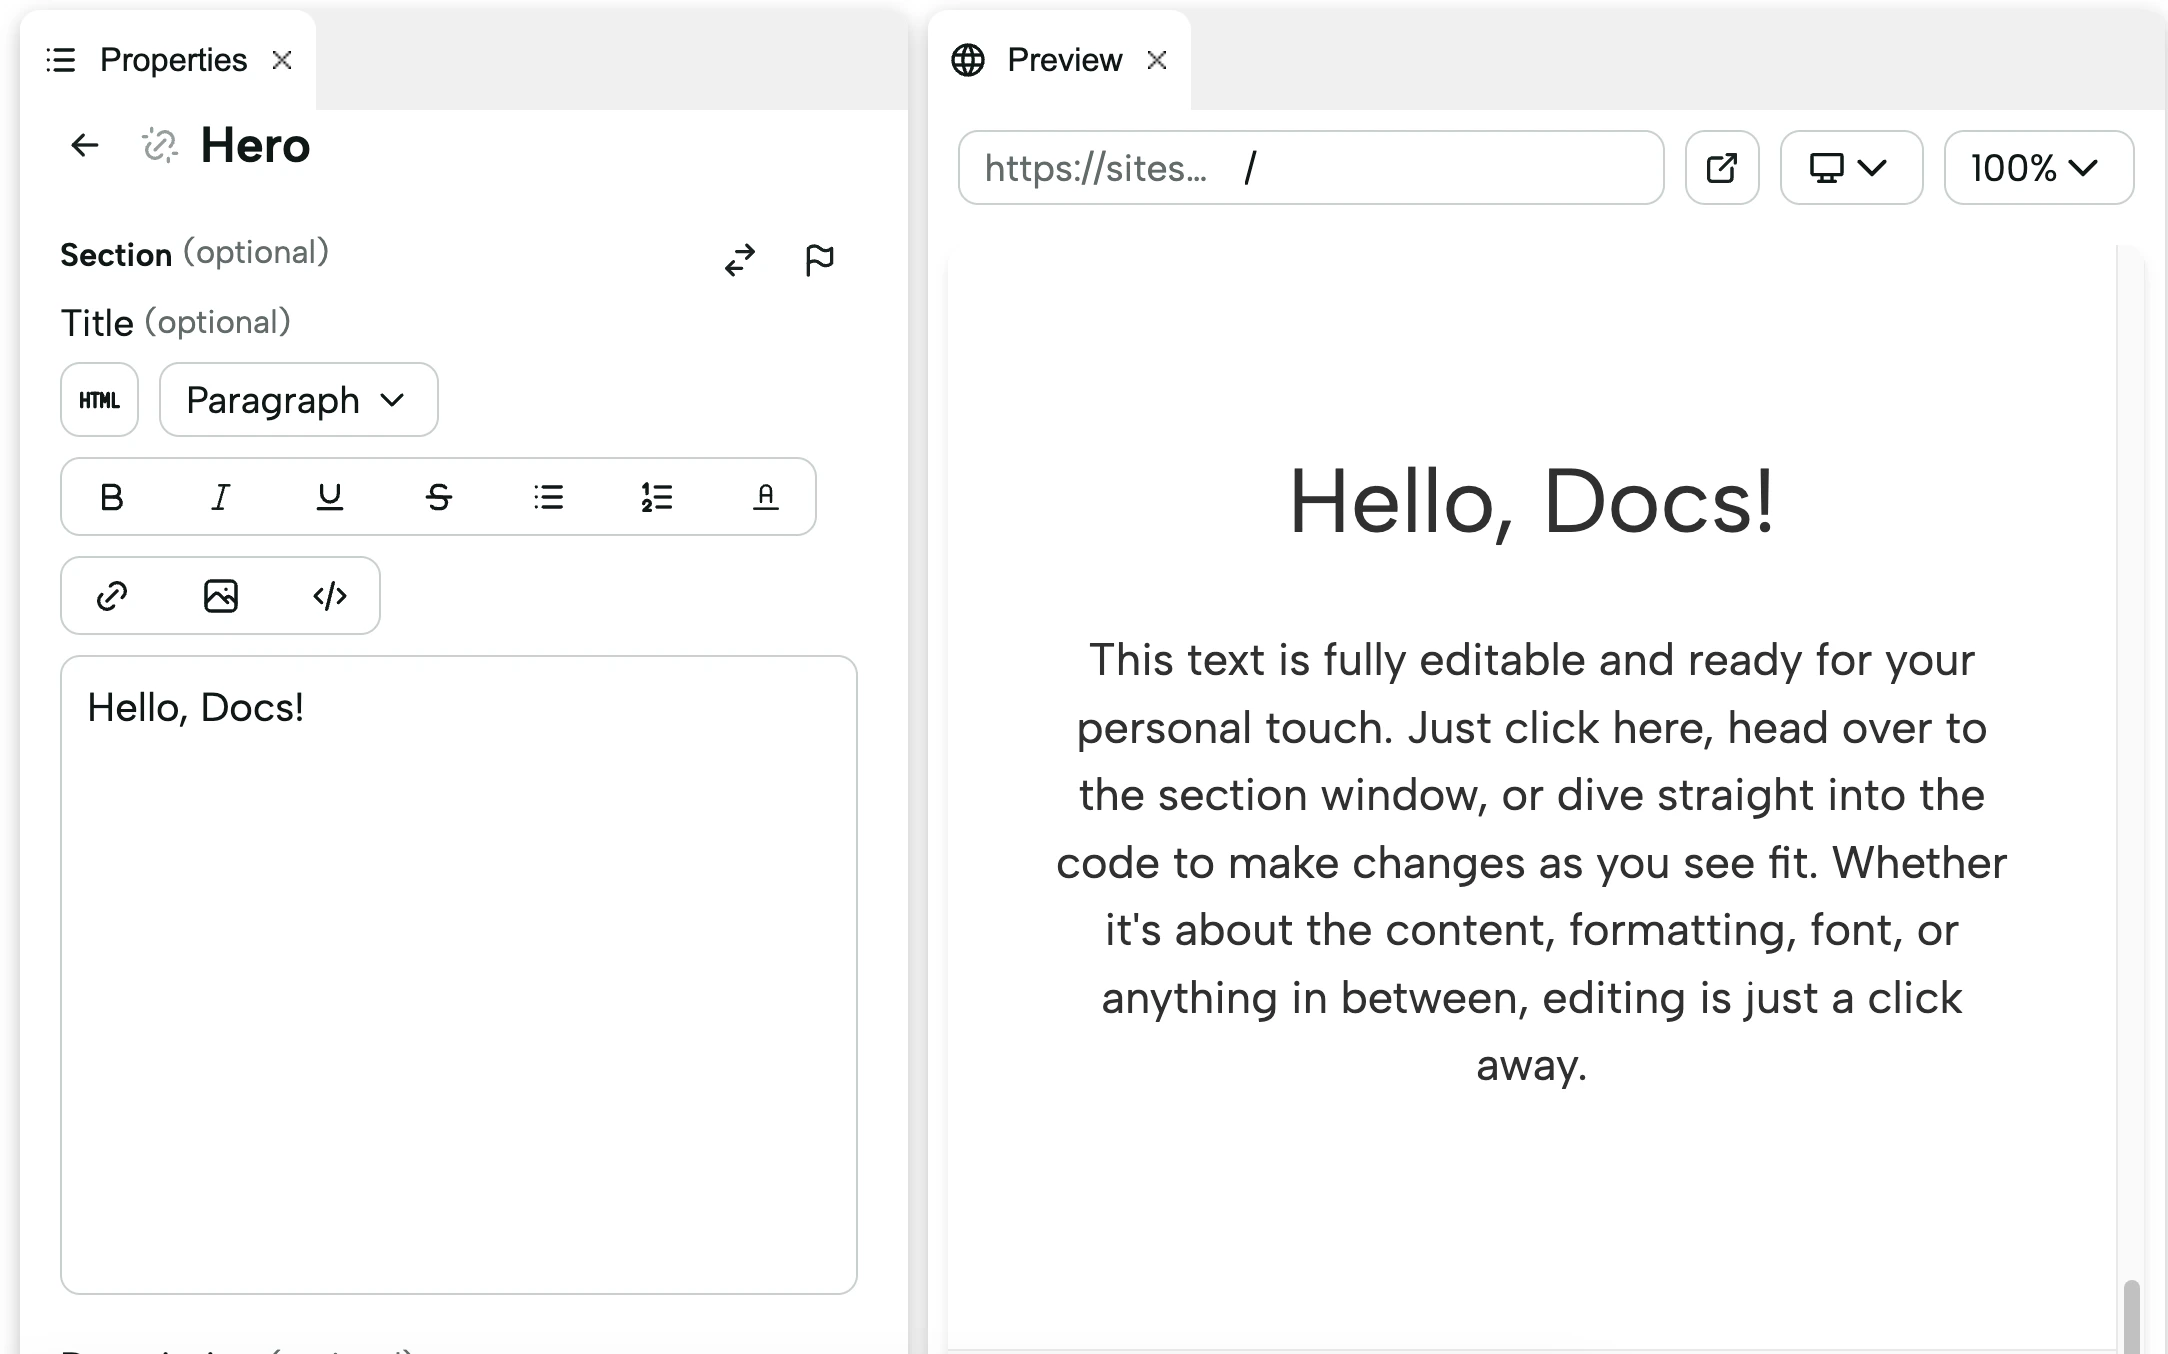Open the Paragraph style dropdown
The height and width of the screenshot is (1354, 2168).
click(x=298, y=400)
